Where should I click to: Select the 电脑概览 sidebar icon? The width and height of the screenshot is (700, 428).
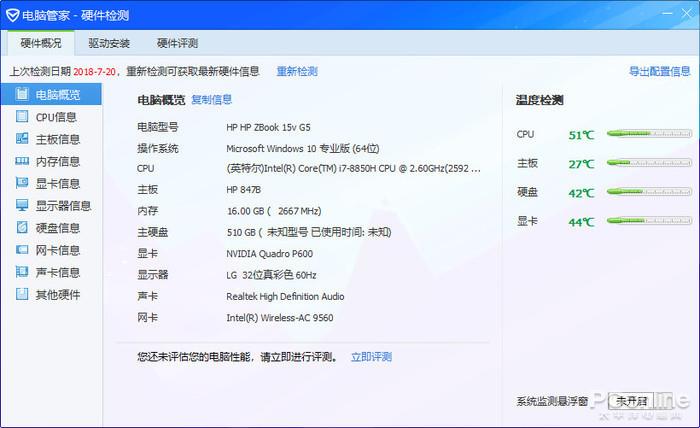22,94
